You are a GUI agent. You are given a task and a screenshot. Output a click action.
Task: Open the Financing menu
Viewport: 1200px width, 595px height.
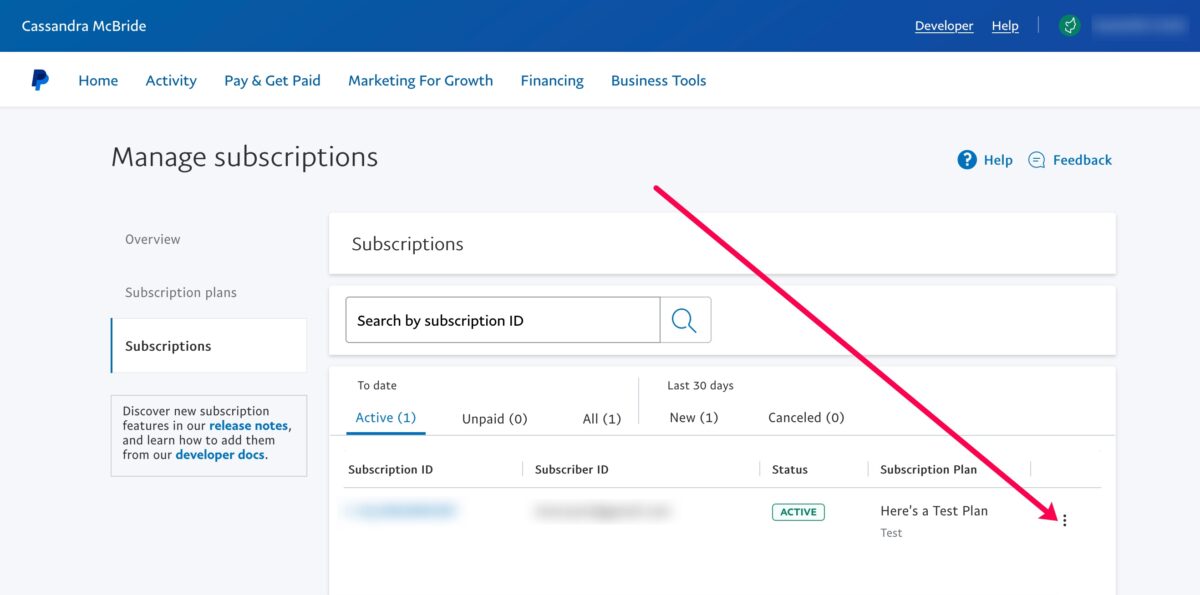552,81
